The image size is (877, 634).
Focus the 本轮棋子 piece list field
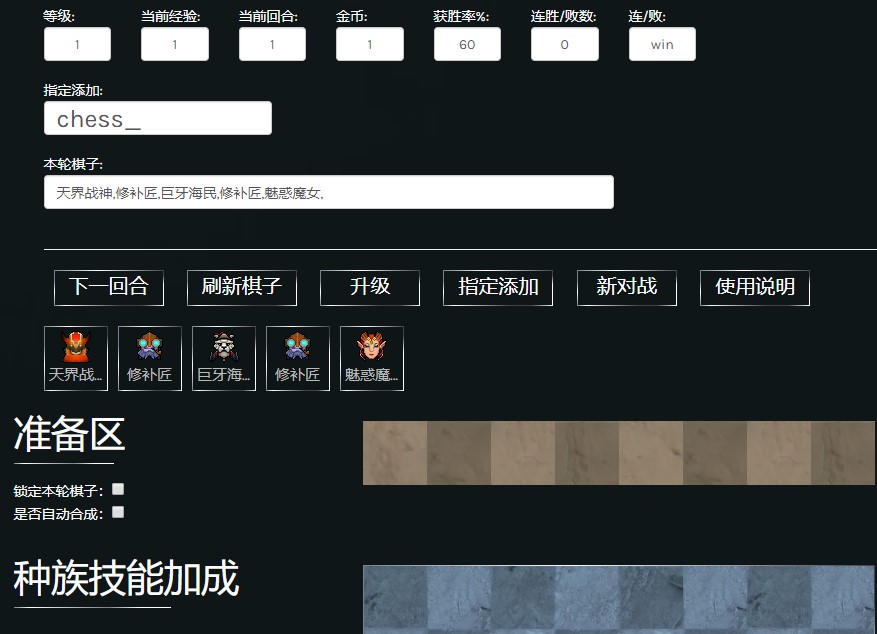(x=328, y=191)
